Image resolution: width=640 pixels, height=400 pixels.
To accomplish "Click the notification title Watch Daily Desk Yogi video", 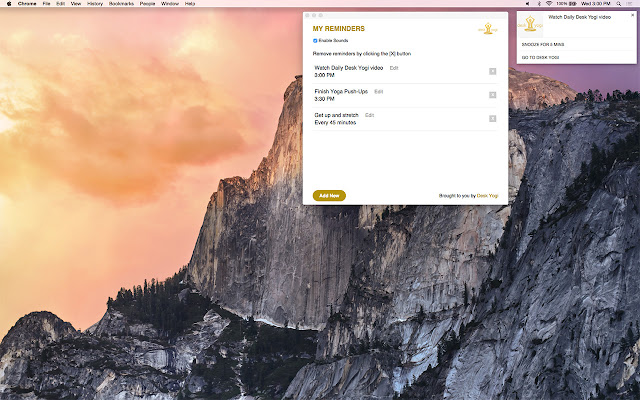I will [580, 17].
